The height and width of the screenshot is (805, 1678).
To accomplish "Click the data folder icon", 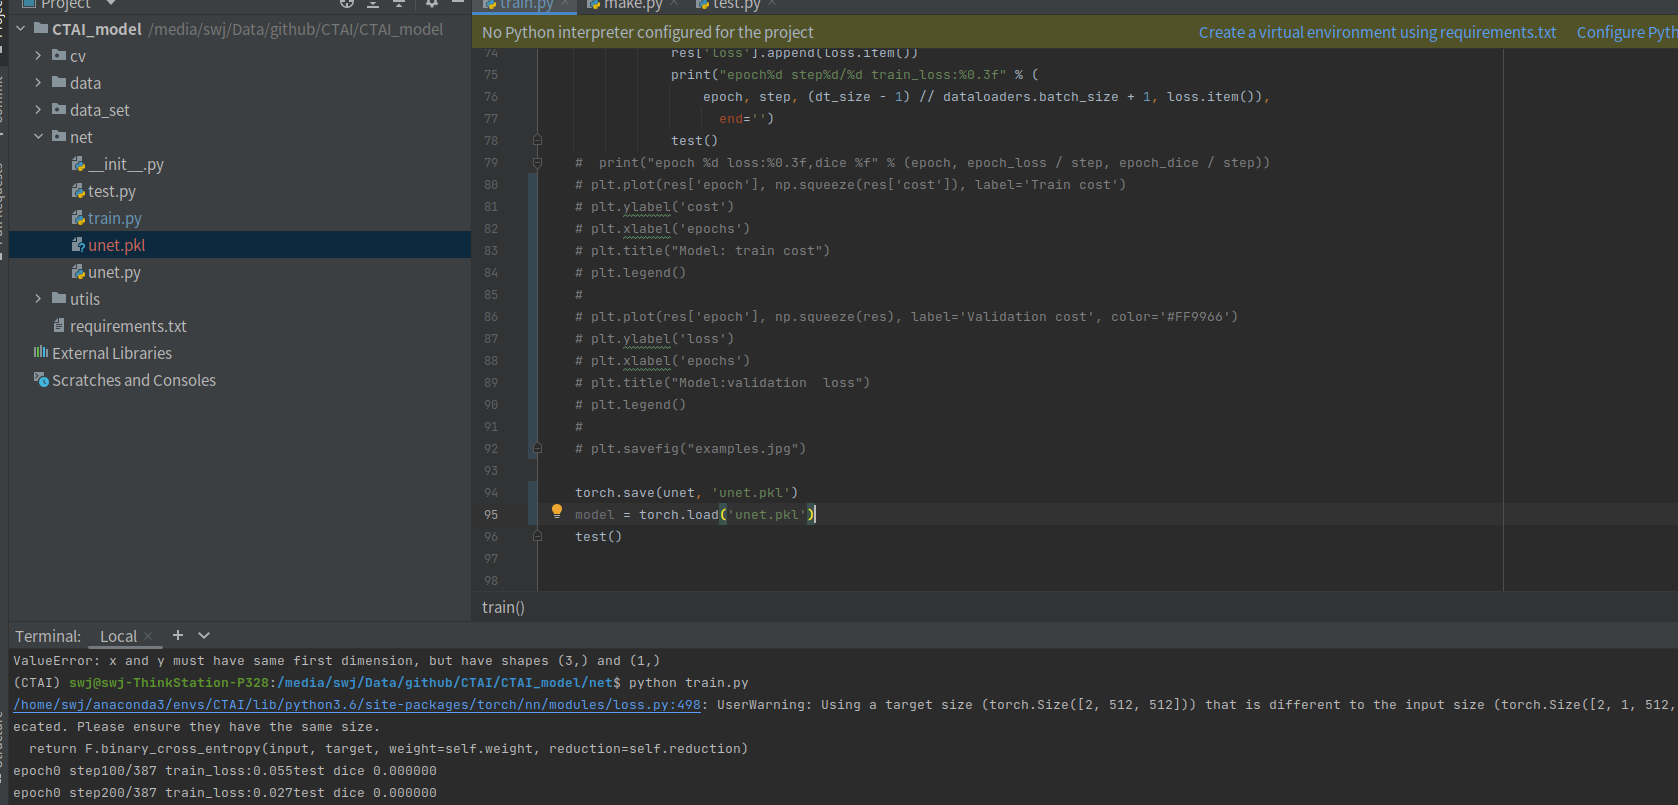I will [59, 83].
